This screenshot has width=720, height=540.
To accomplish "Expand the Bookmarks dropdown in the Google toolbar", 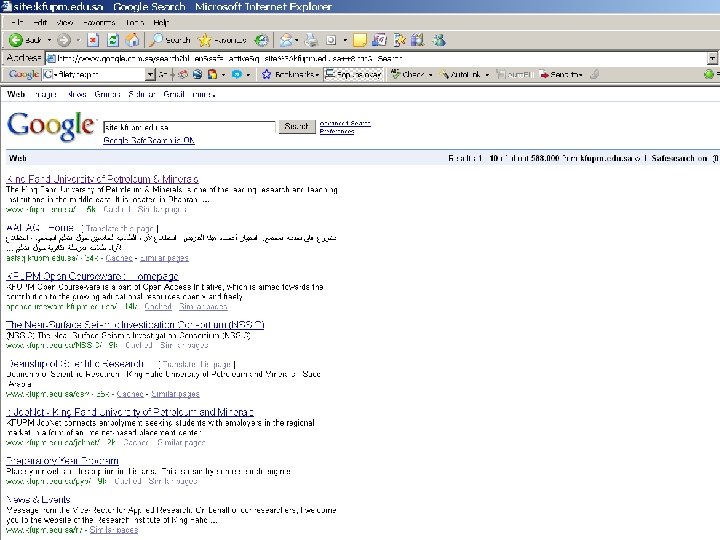I will pos(317,75).
